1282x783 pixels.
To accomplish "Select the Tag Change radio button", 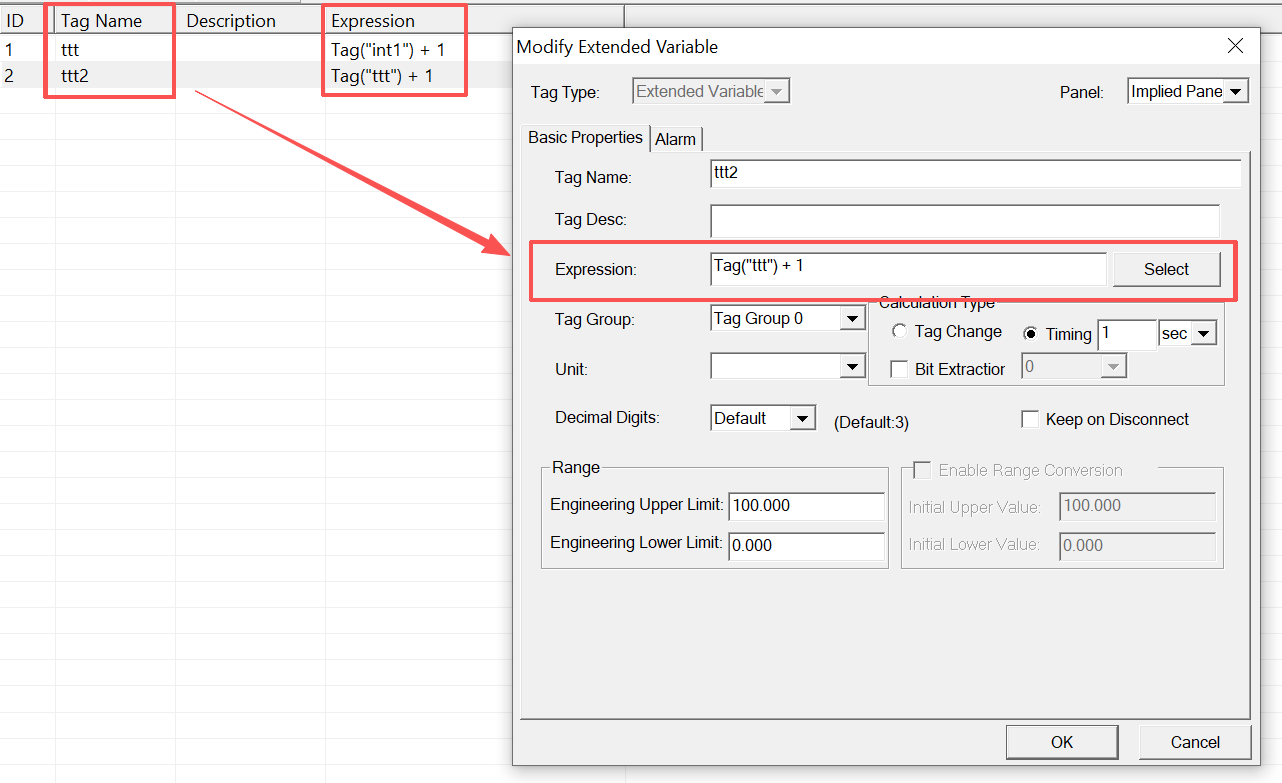I will [900, 331].
